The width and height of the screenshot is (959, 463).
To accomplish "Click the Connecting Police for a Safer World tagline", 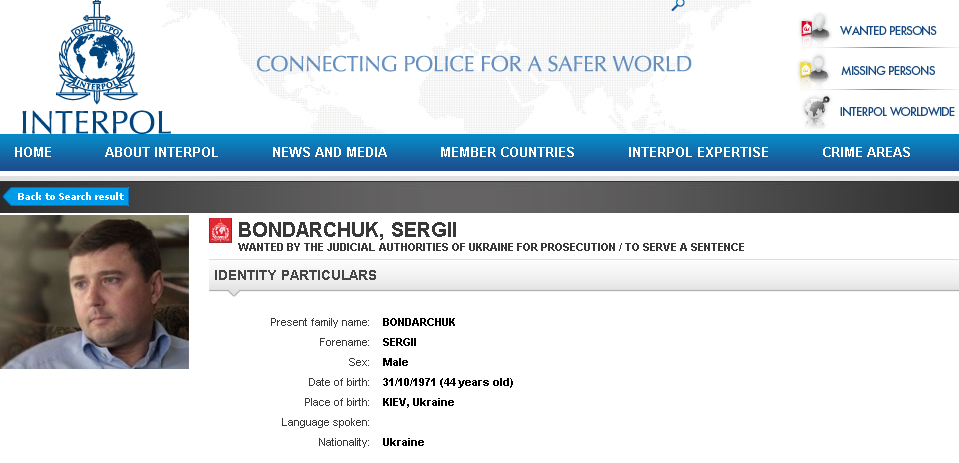I will click(x=474, y=64).
